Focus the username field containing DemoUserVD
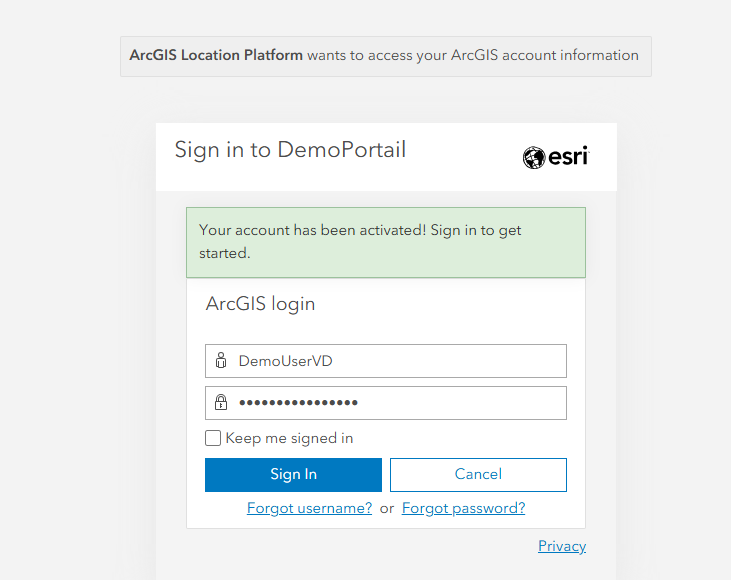731x580 pixels. (x=400, y=361)
